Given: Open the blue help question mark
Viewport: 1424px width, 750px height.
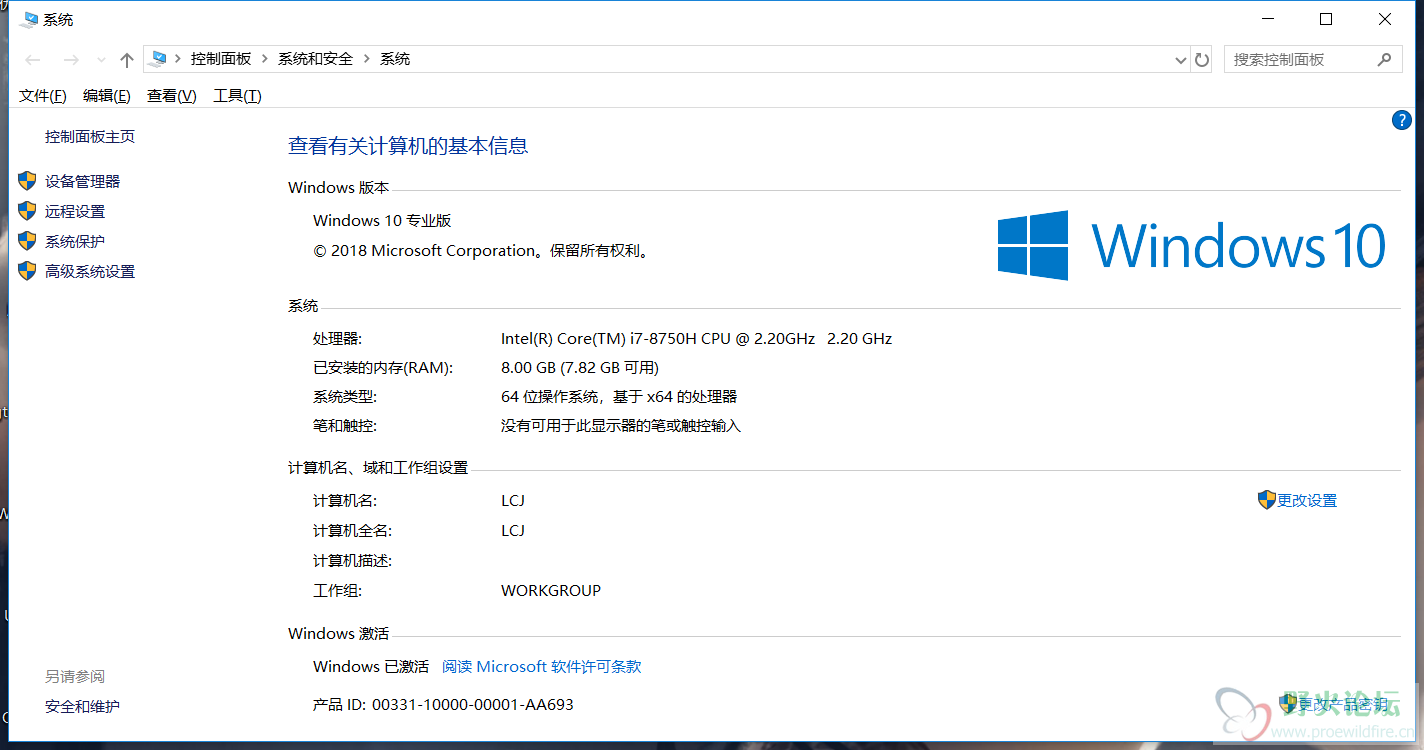Looking at the screenshot, I should click(1401, 120).
